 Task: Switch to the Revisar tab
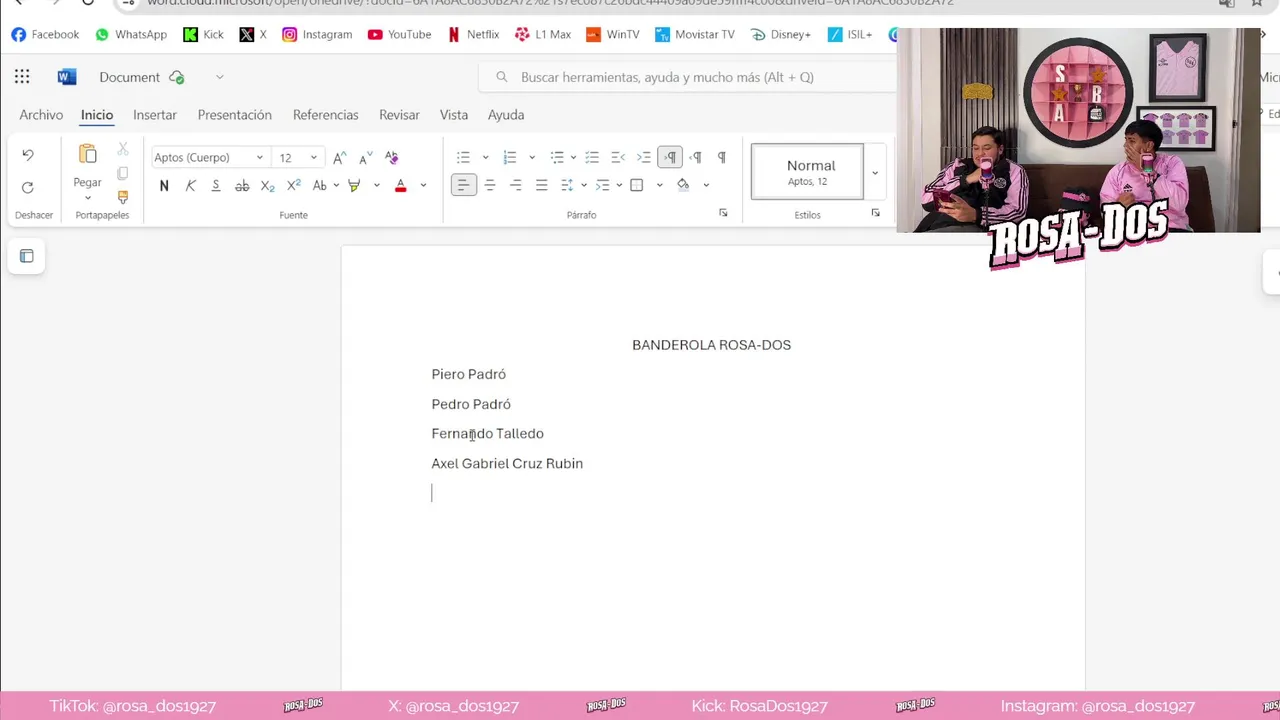pyautogui.click(x=399, y=115)
